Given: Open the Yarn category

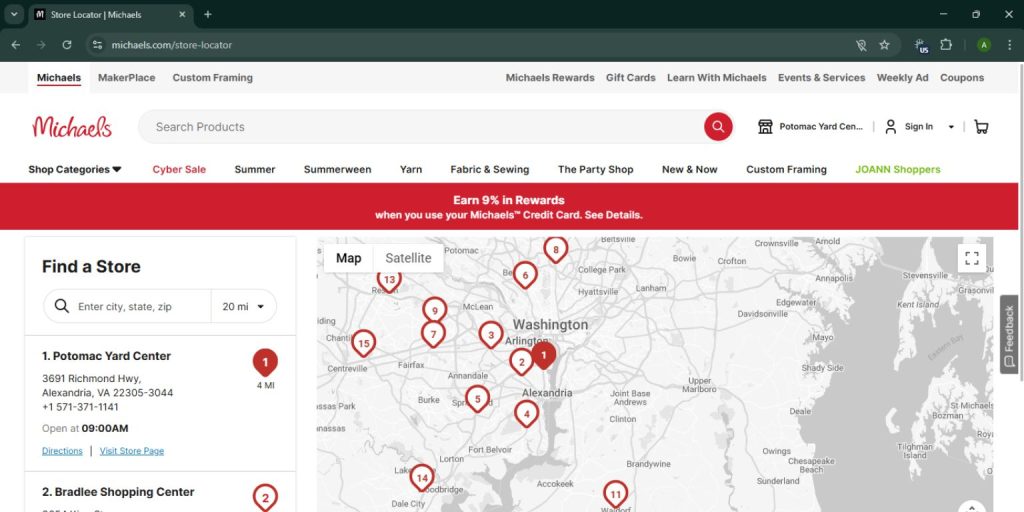Looking at the screenshot, I should [x=411, y=169].
